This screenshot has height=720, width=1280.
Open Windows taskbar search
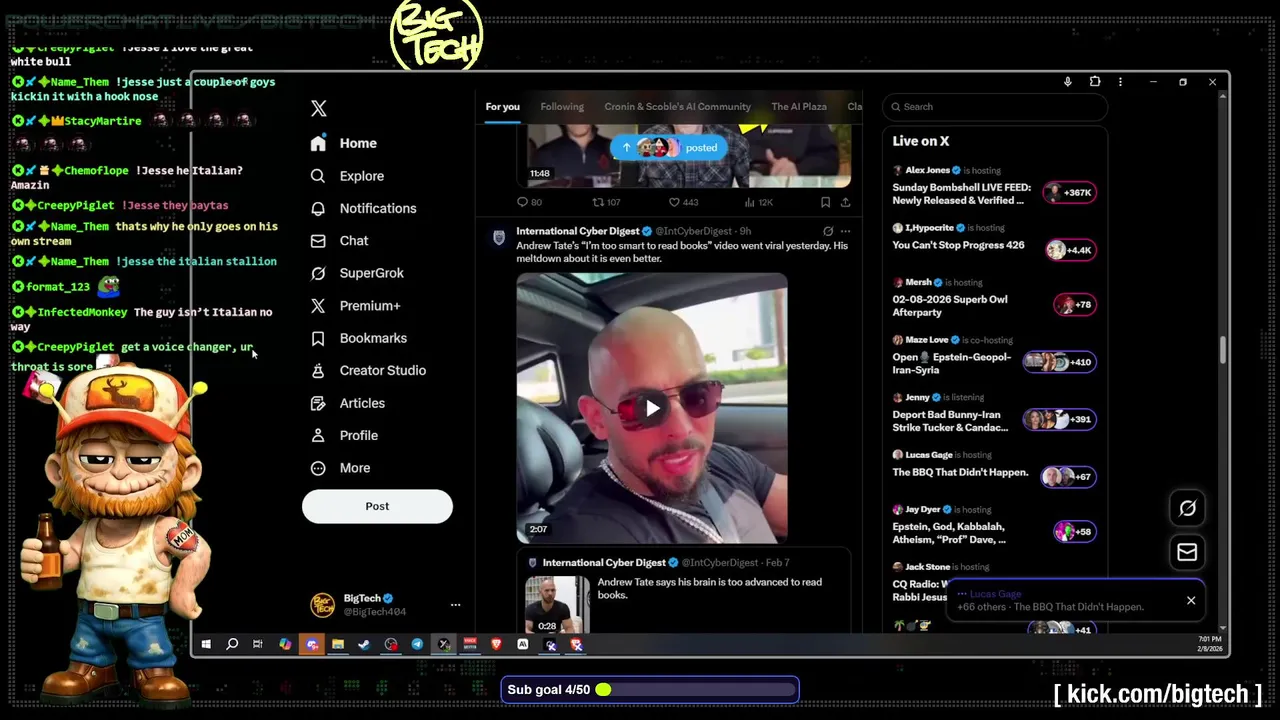tap(232, 645)
